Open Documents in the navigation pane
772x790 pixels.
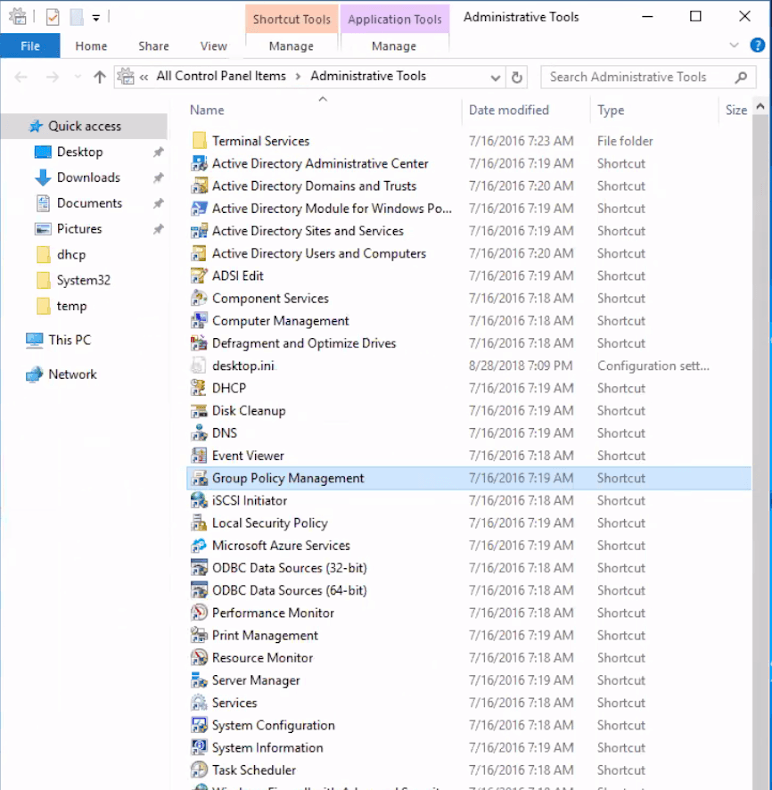click(x=89, y=203)
